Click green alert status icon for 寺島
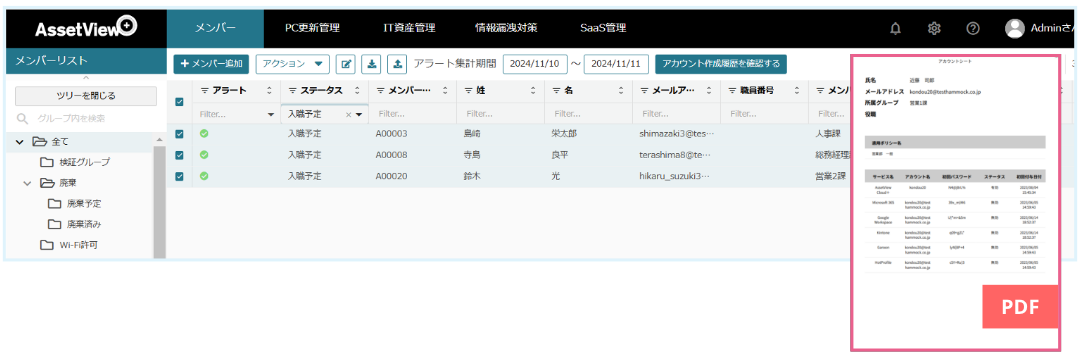Image resolution: width=1080 pixels, height=363 pixels. click(x=204, y=155)
